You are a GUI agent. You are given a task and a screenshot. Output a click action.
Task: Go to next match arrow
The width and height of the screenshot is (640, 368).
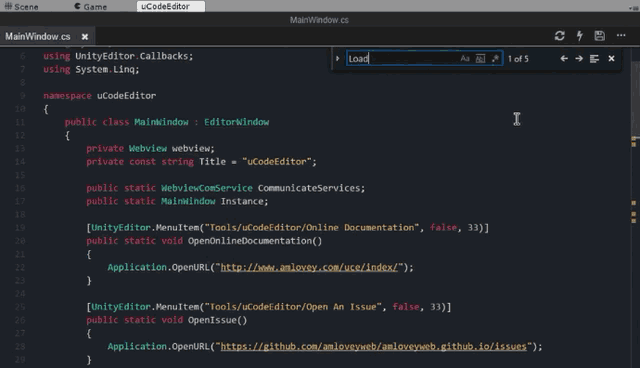[579, 59]
